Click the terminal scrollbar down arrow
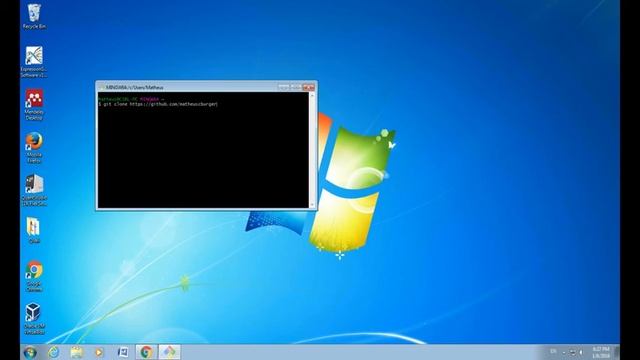Image resolution: width=640 pixels, height=360 pixels. pos(313,205)
